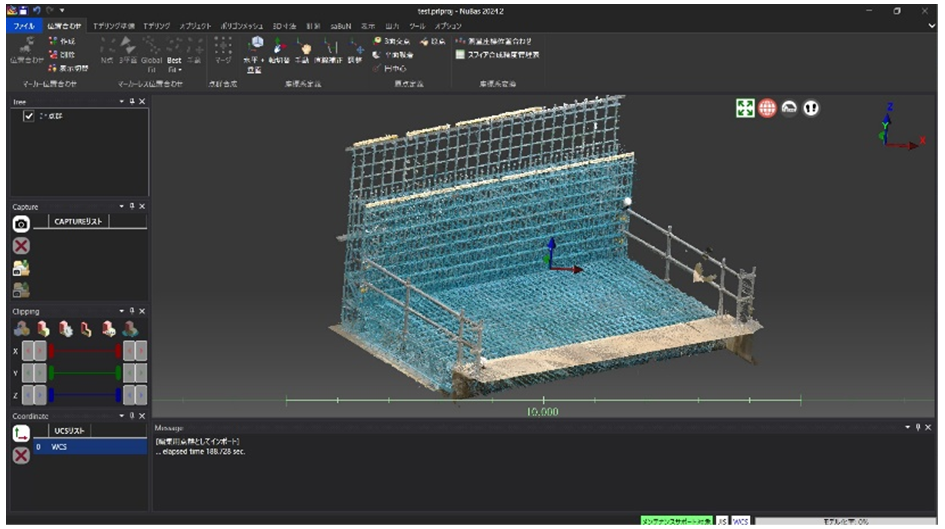Image resolution: width=945 pixels, height=529 pixels.
Task: Select the first clipping box icon
Action: tap(21, 328)
